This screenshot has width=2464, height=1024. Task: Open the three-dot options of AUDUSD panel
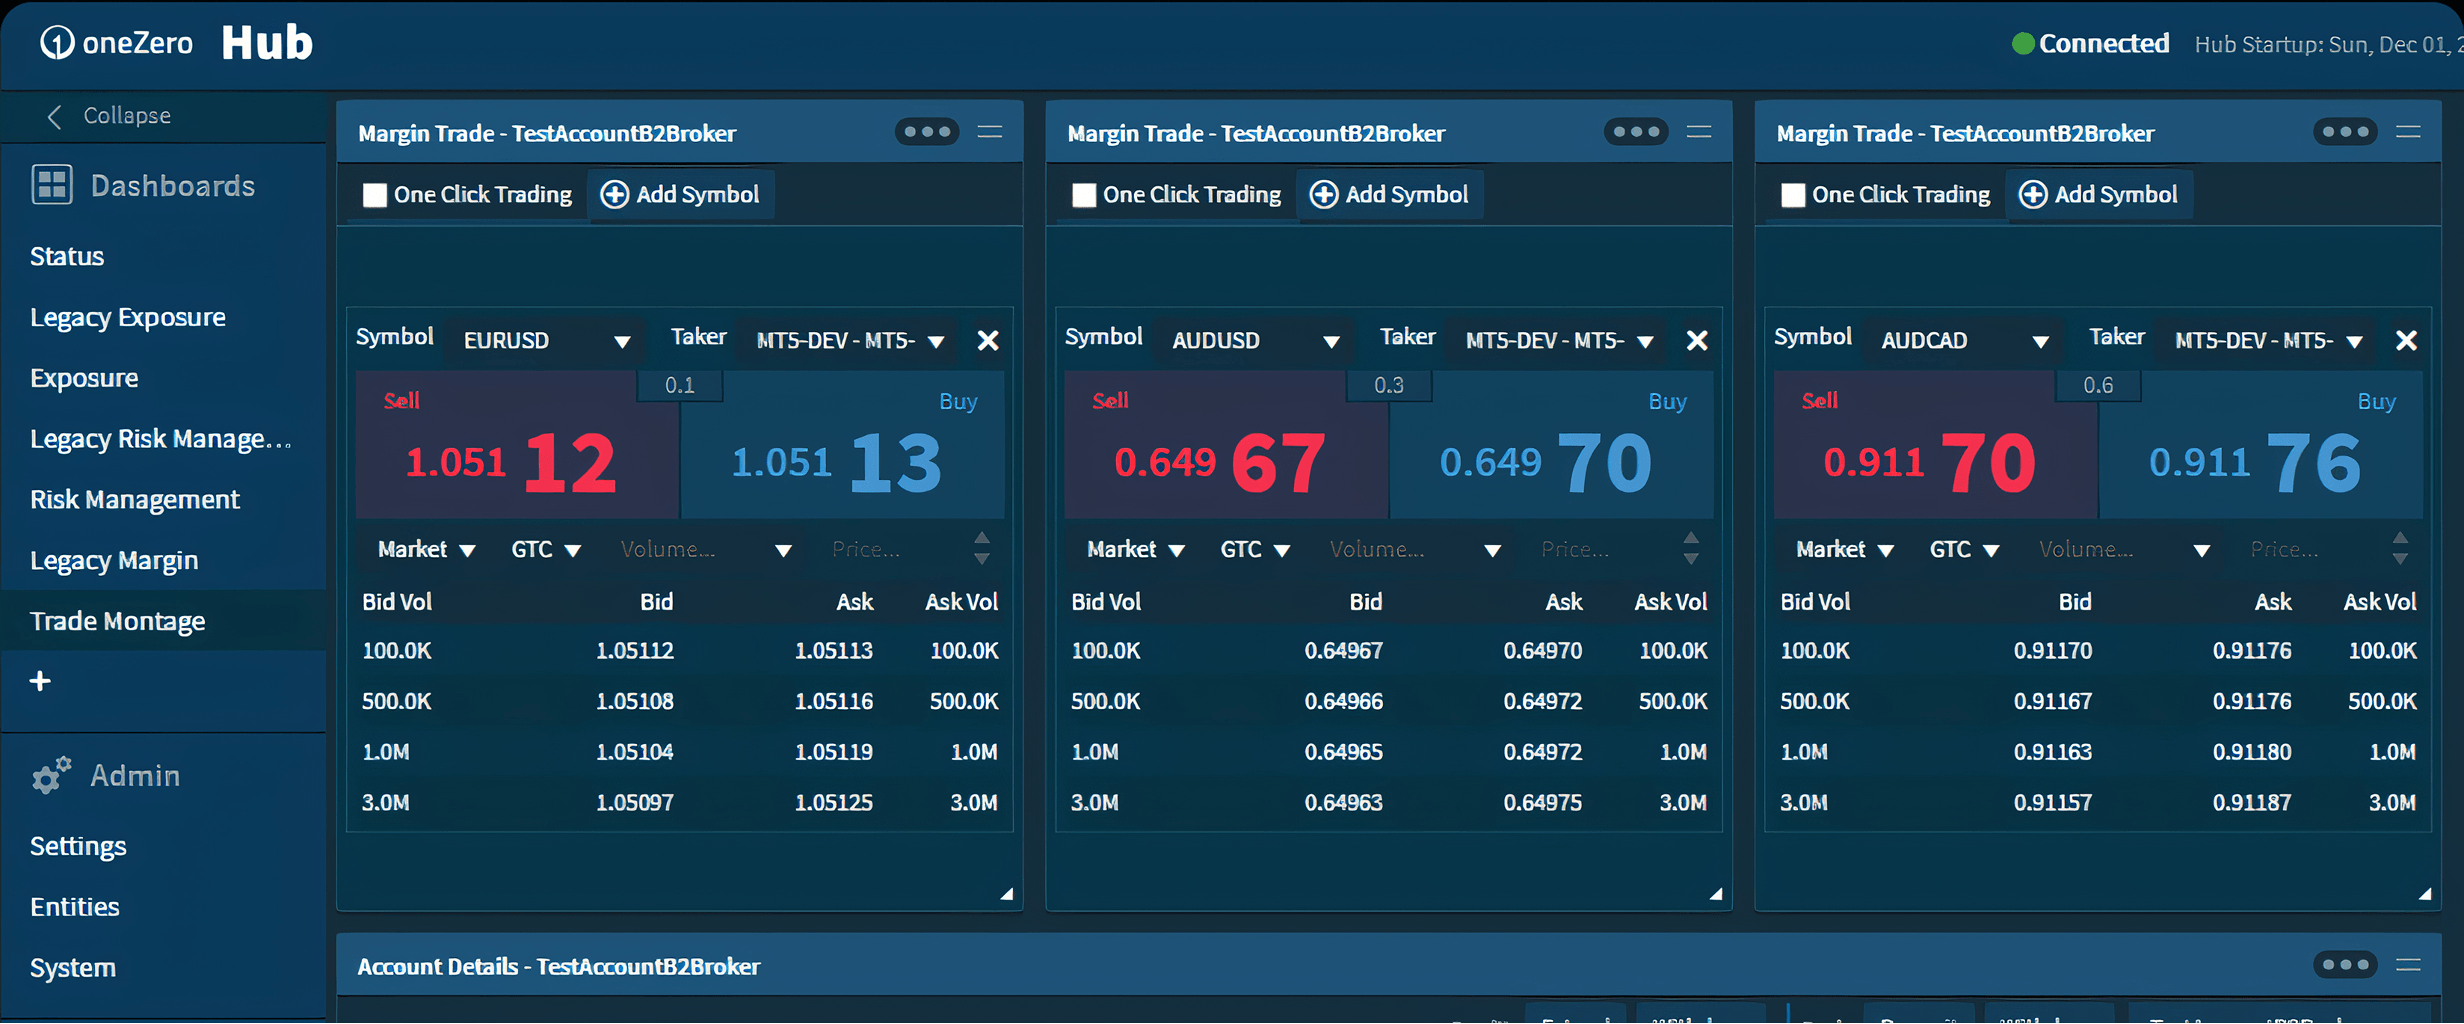pos(1636,132)
